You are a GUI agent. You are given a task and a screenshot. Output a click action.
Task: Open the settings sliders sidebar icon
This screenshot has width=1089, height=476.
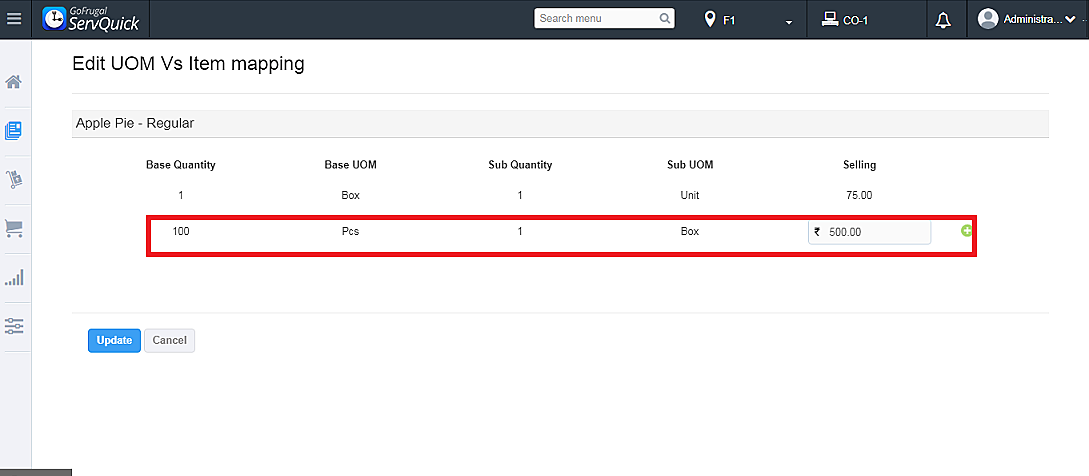click(14, 326)
